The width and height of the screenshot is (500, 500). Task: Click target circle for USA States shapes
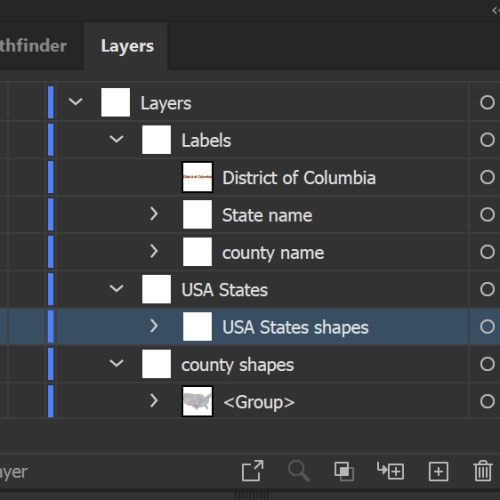[487, 326]
